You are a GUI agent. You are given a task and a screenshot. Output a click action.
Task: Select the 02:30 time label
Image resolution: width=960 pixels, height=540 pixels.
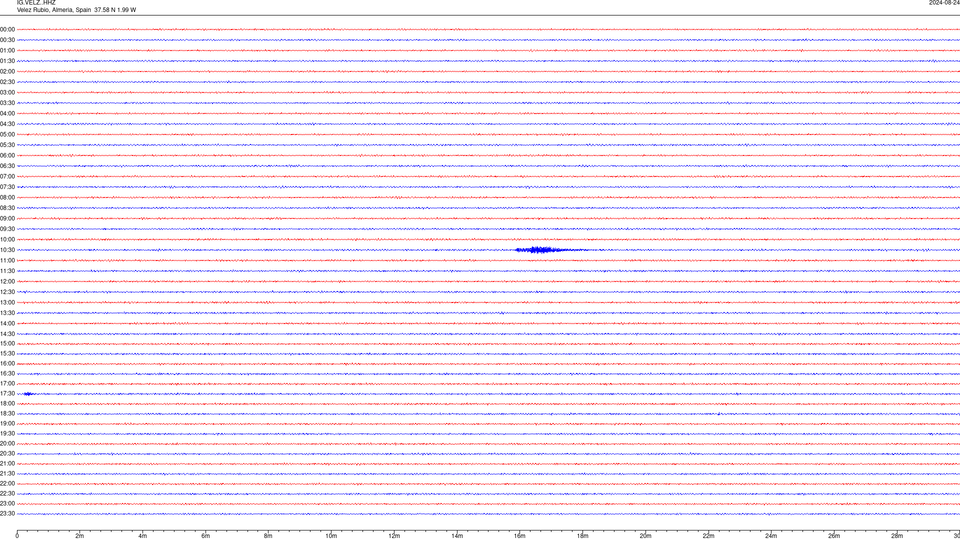7,82
